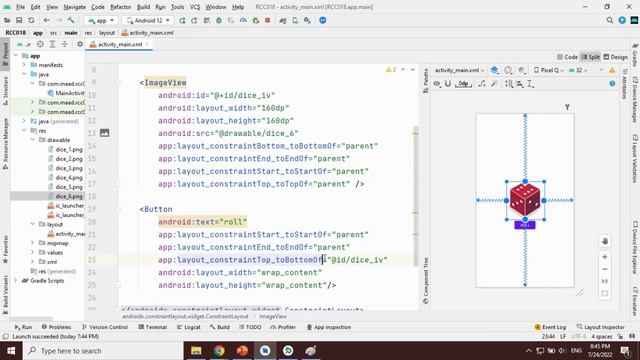Click the Infer Constraints wand icon
The image size is (640, 360).
point(494,84)
